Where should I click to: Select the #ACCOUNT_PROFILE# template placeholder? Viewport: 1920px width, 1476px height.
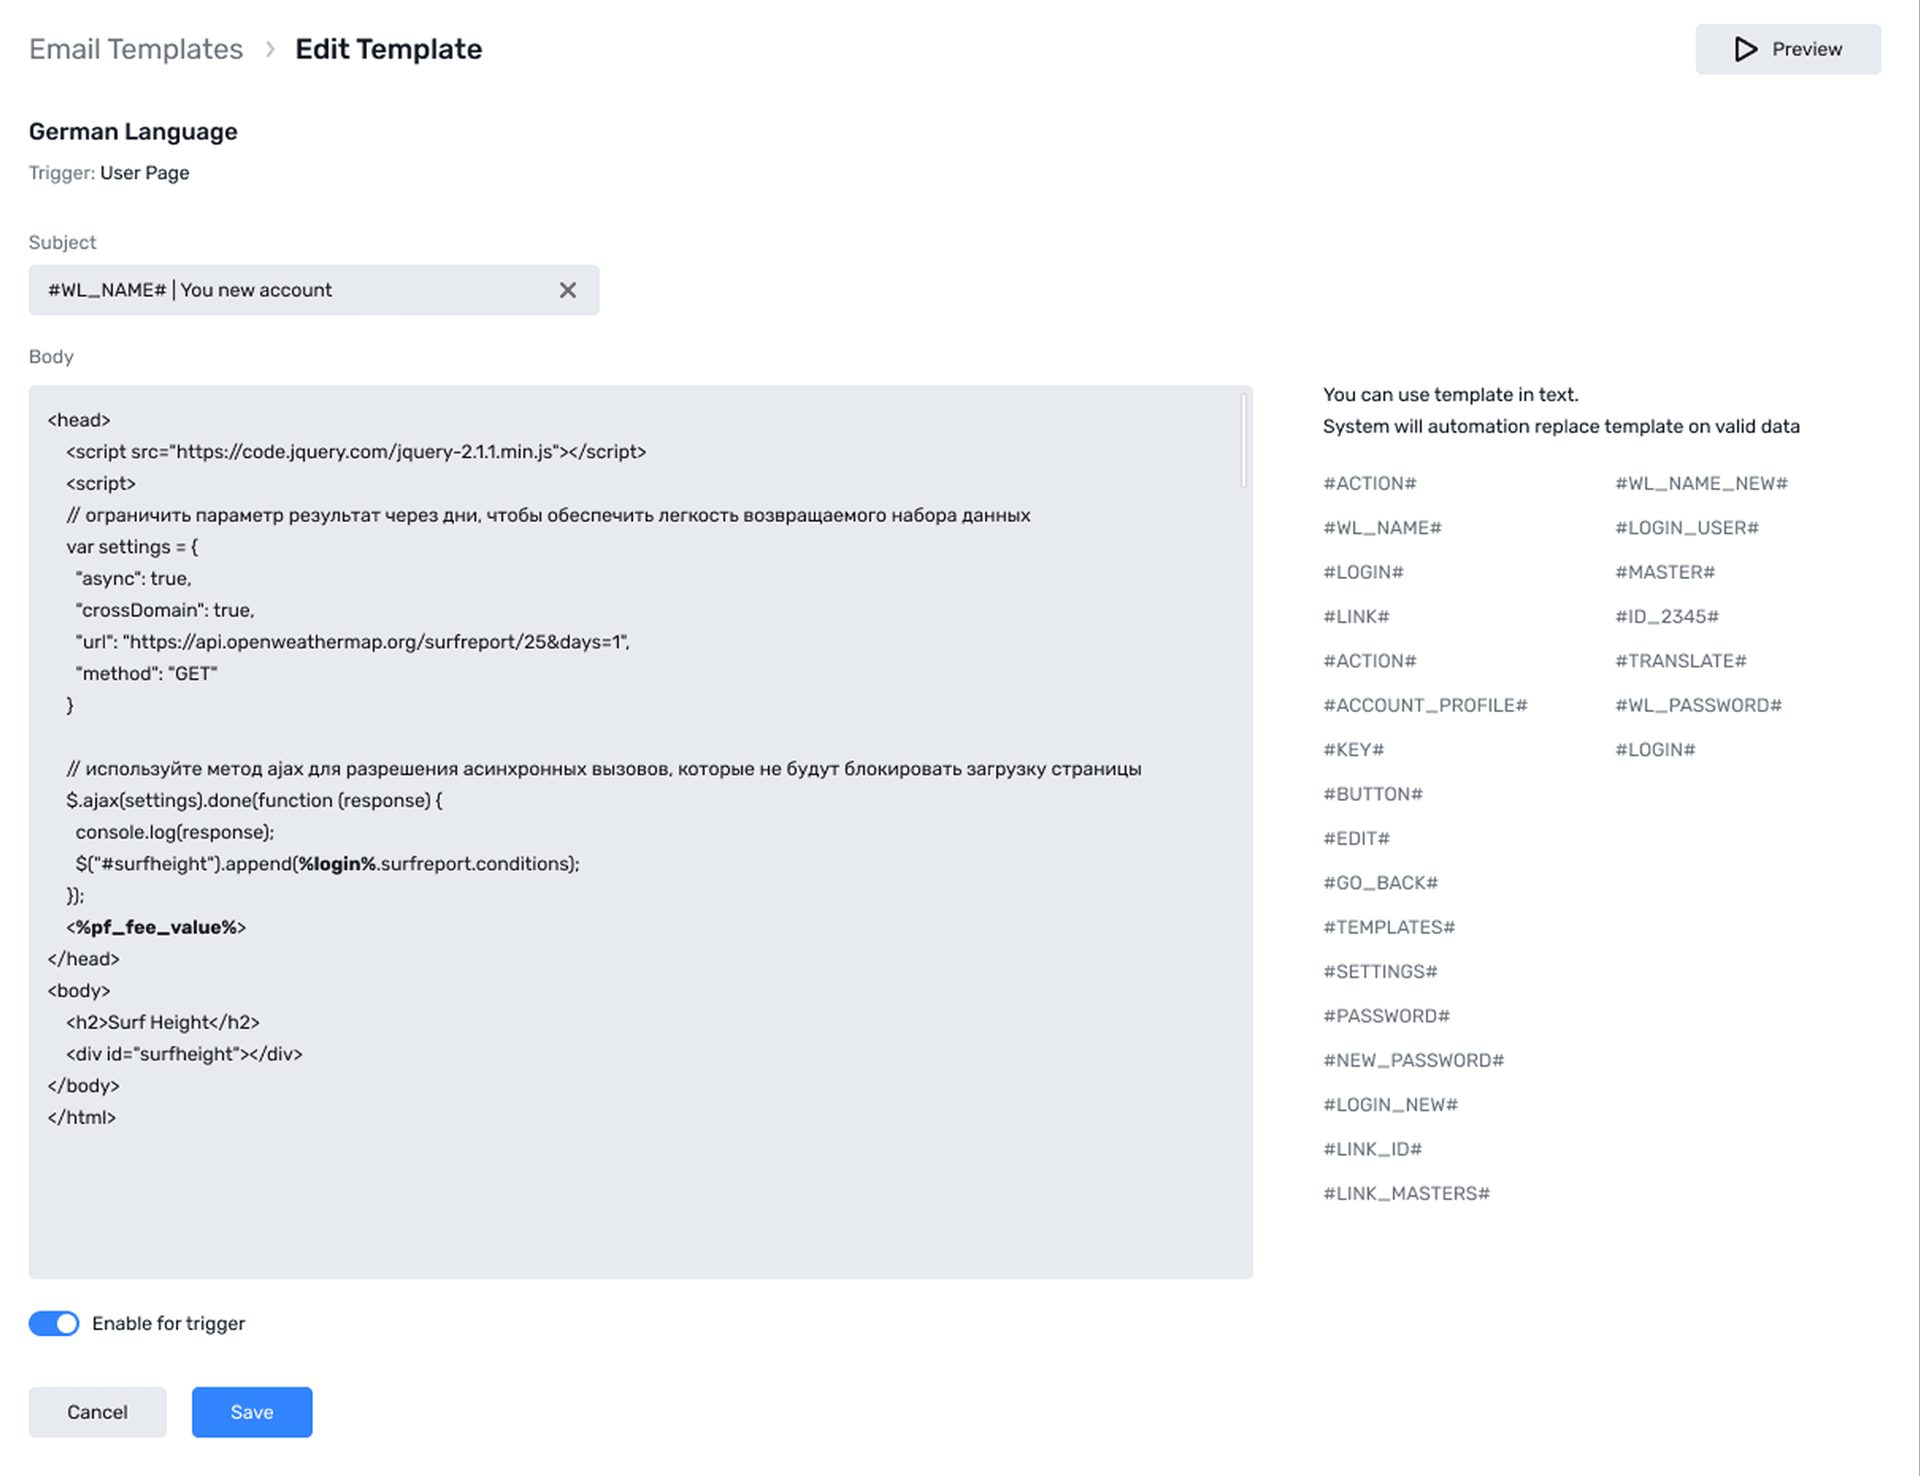(1424, 704)
